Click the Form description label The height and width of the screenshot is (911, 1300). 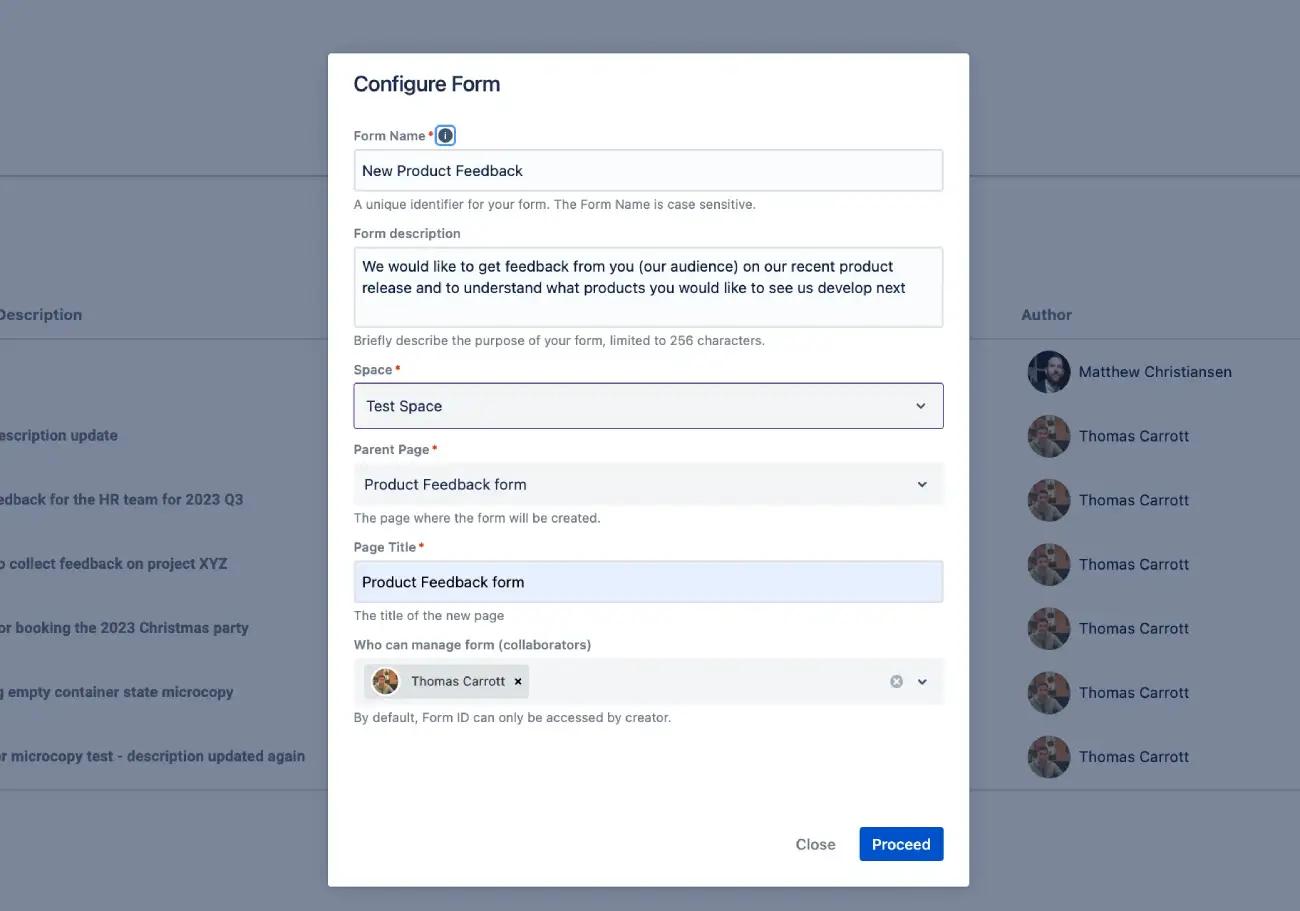click(x=407, y=233)
